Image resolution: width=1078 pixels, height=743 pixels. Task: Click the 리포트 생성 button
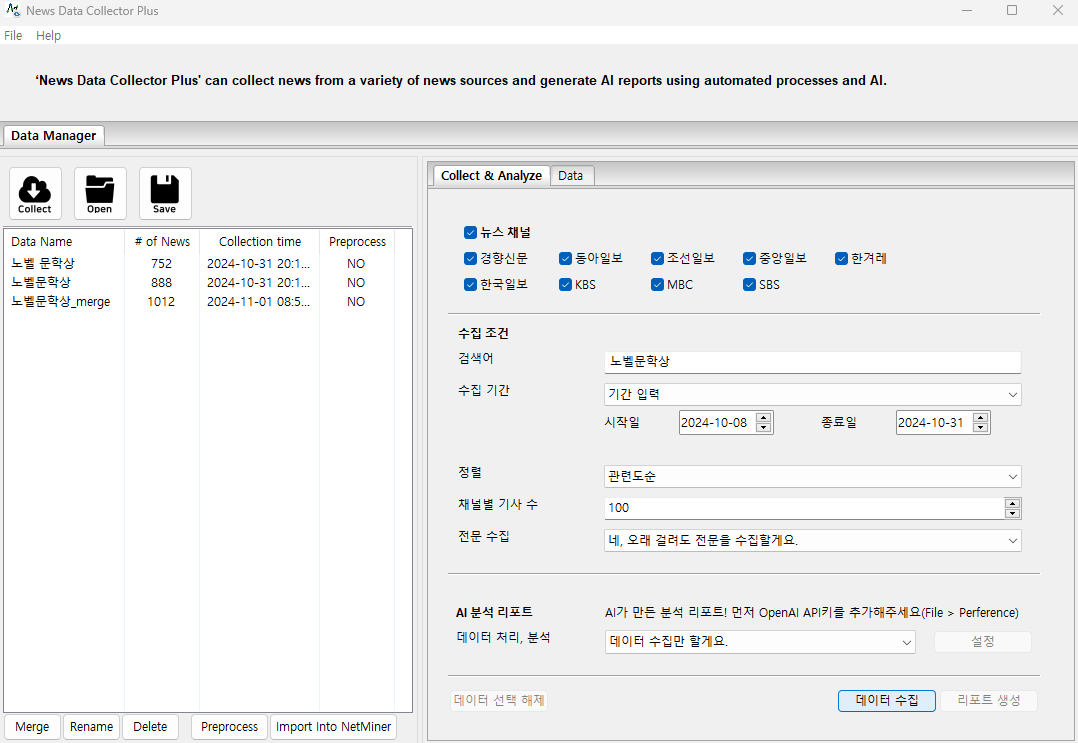pyautogui.click(x=989, y=700)
